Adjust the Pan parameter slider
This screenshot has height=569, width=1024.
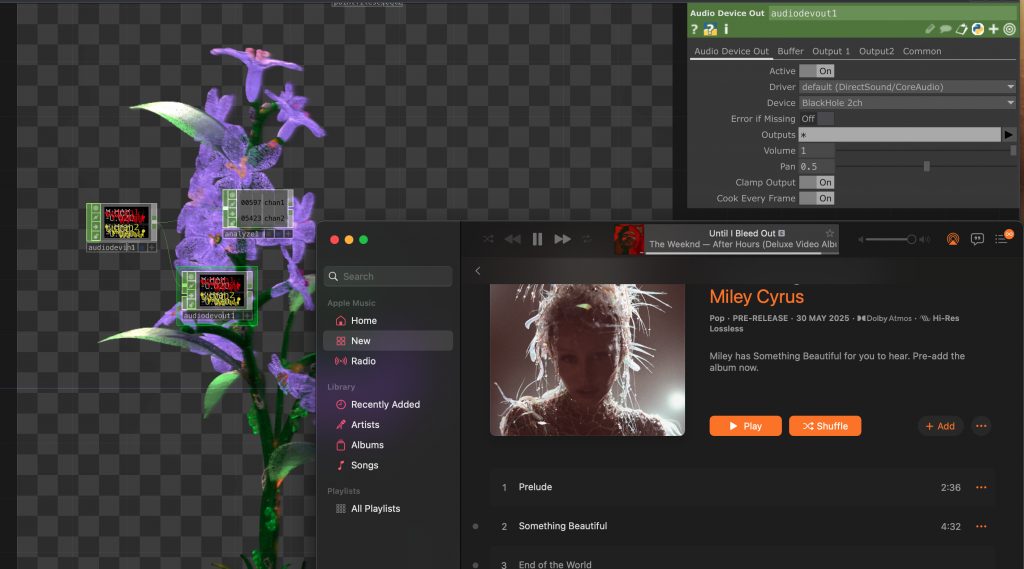pos(926,167)
